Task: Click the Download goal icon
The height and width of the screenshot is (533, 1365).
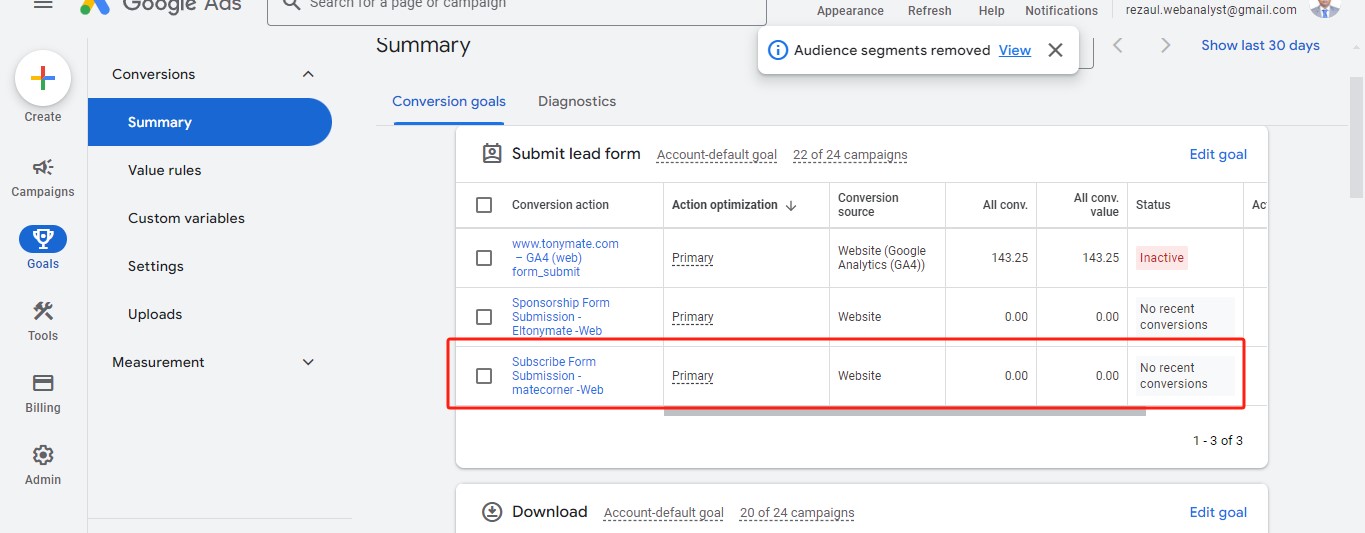Action: pos(492,512)
